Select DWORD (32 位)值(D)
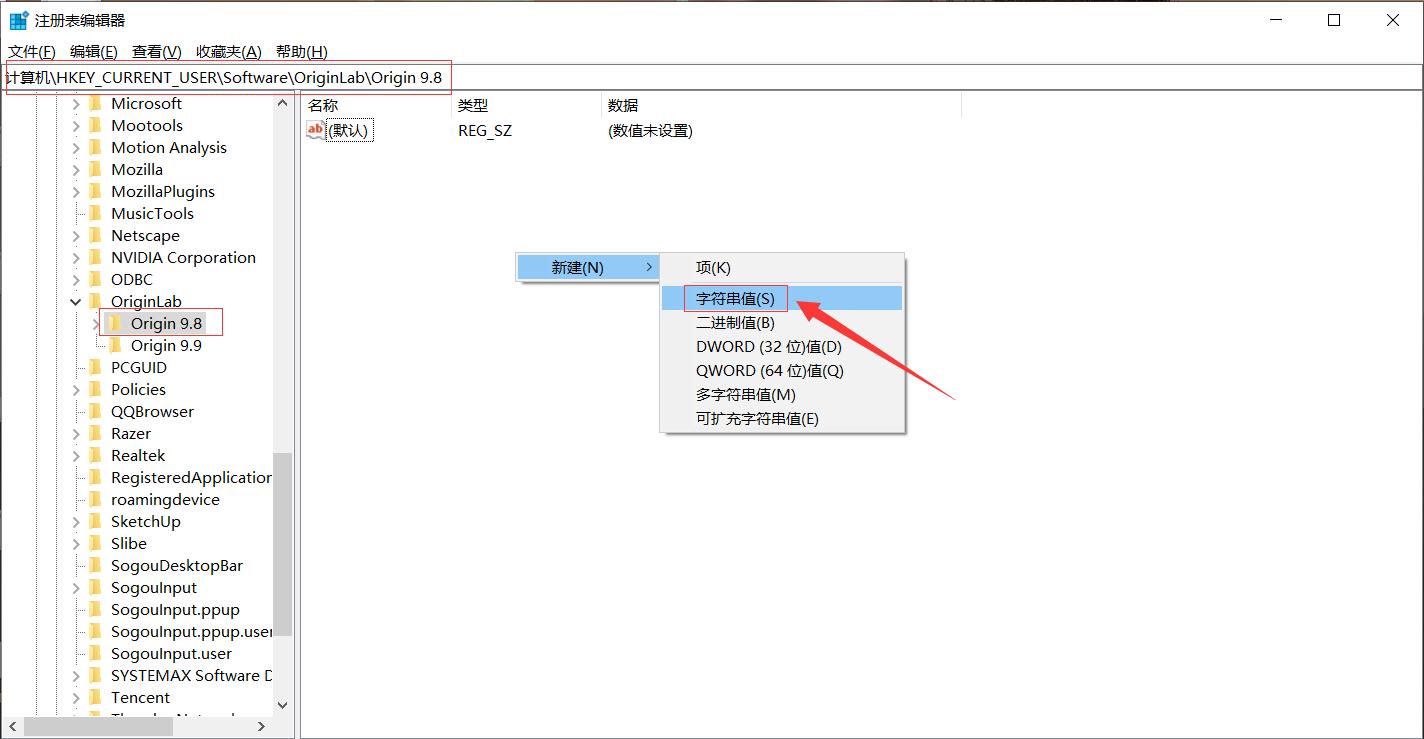 click(x=782, y=346)
